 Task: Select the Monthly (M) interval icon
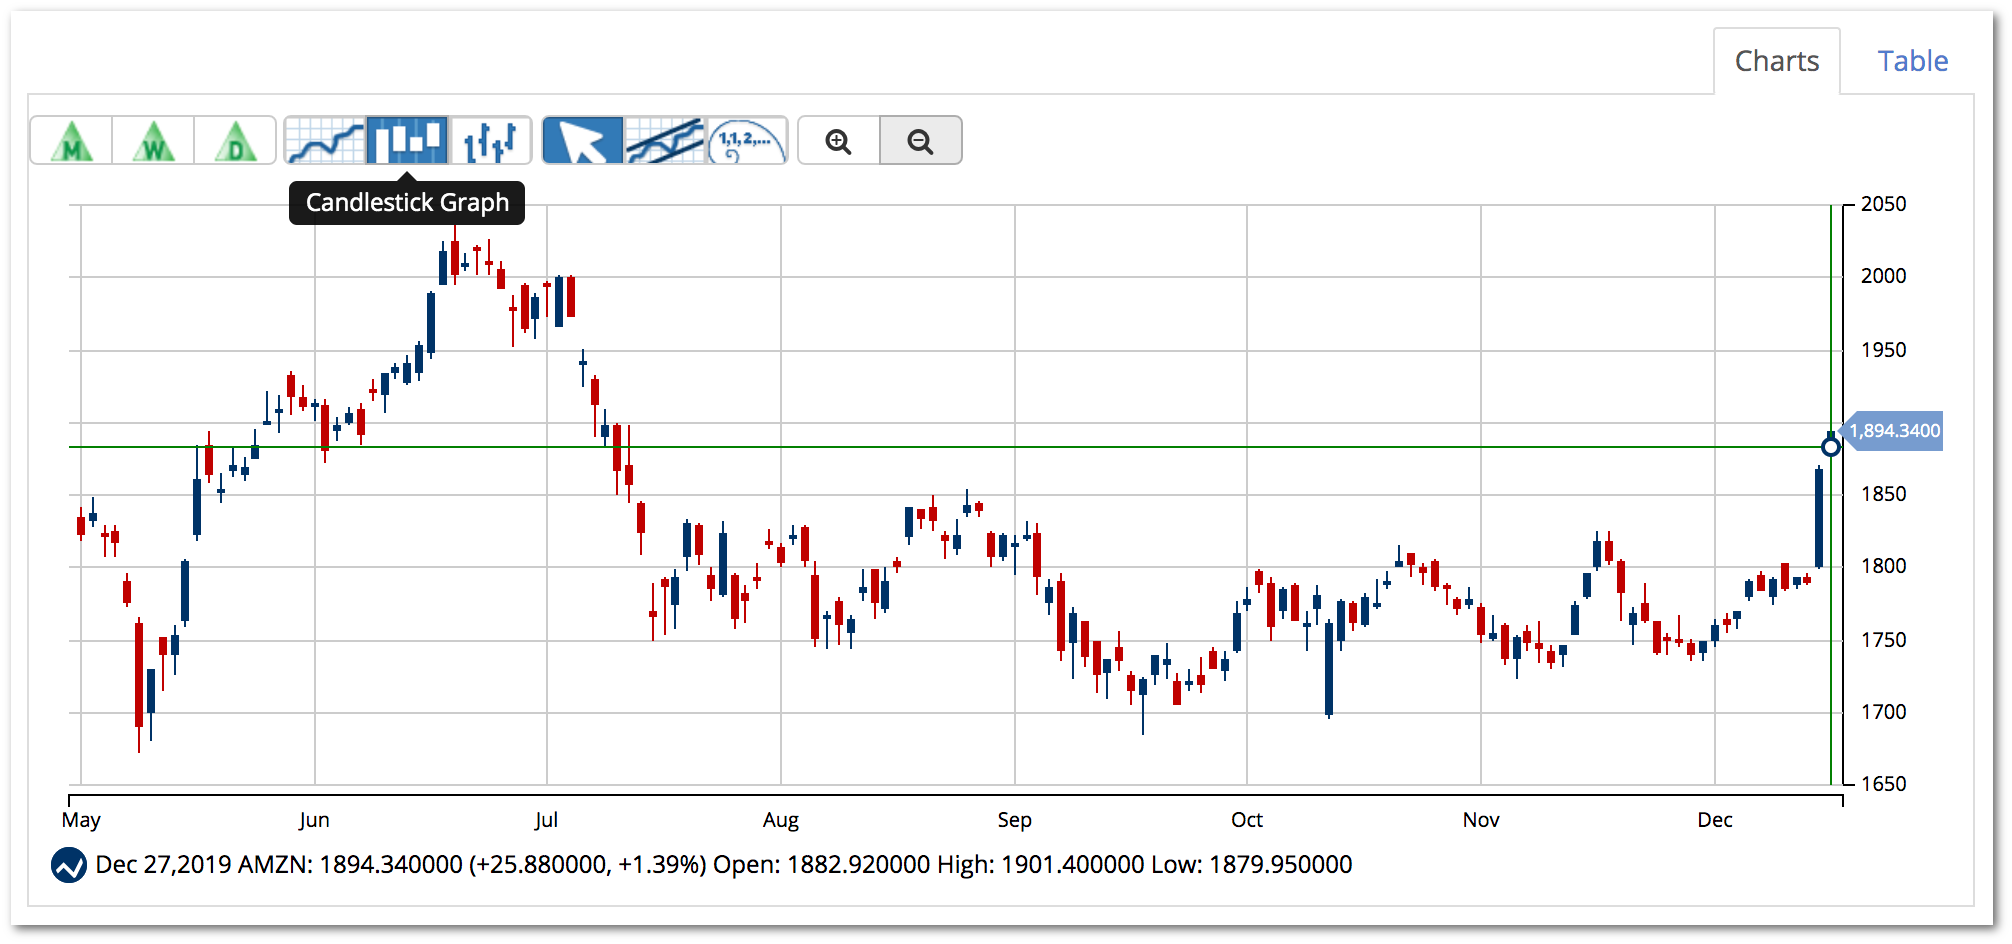[x=71, y=140]
